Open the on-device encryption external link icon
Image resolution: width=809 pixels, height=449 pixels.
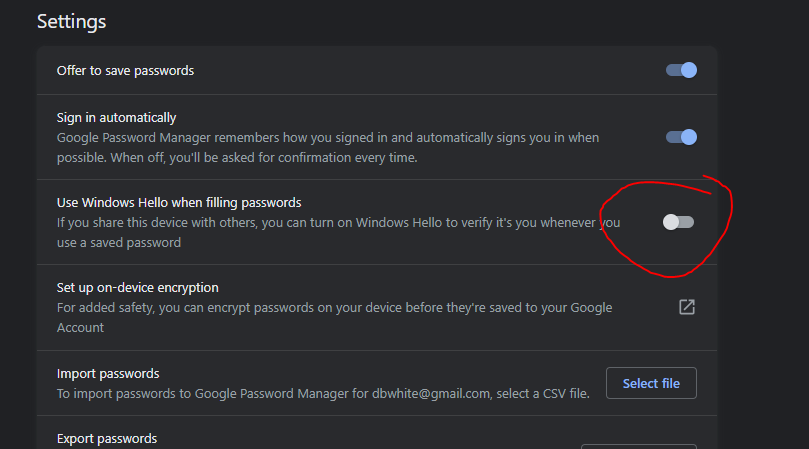(687, 307)
